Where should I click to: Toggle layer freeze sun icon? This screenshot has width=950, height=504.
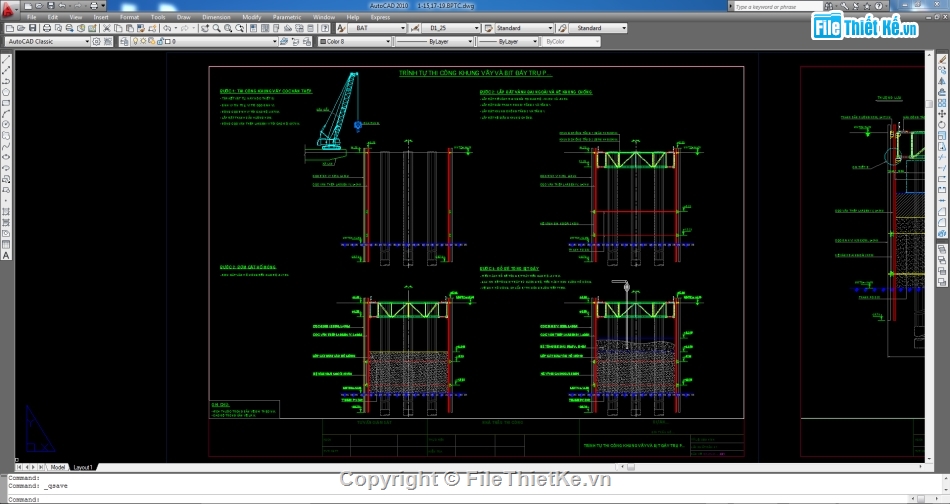coord(143,41)
